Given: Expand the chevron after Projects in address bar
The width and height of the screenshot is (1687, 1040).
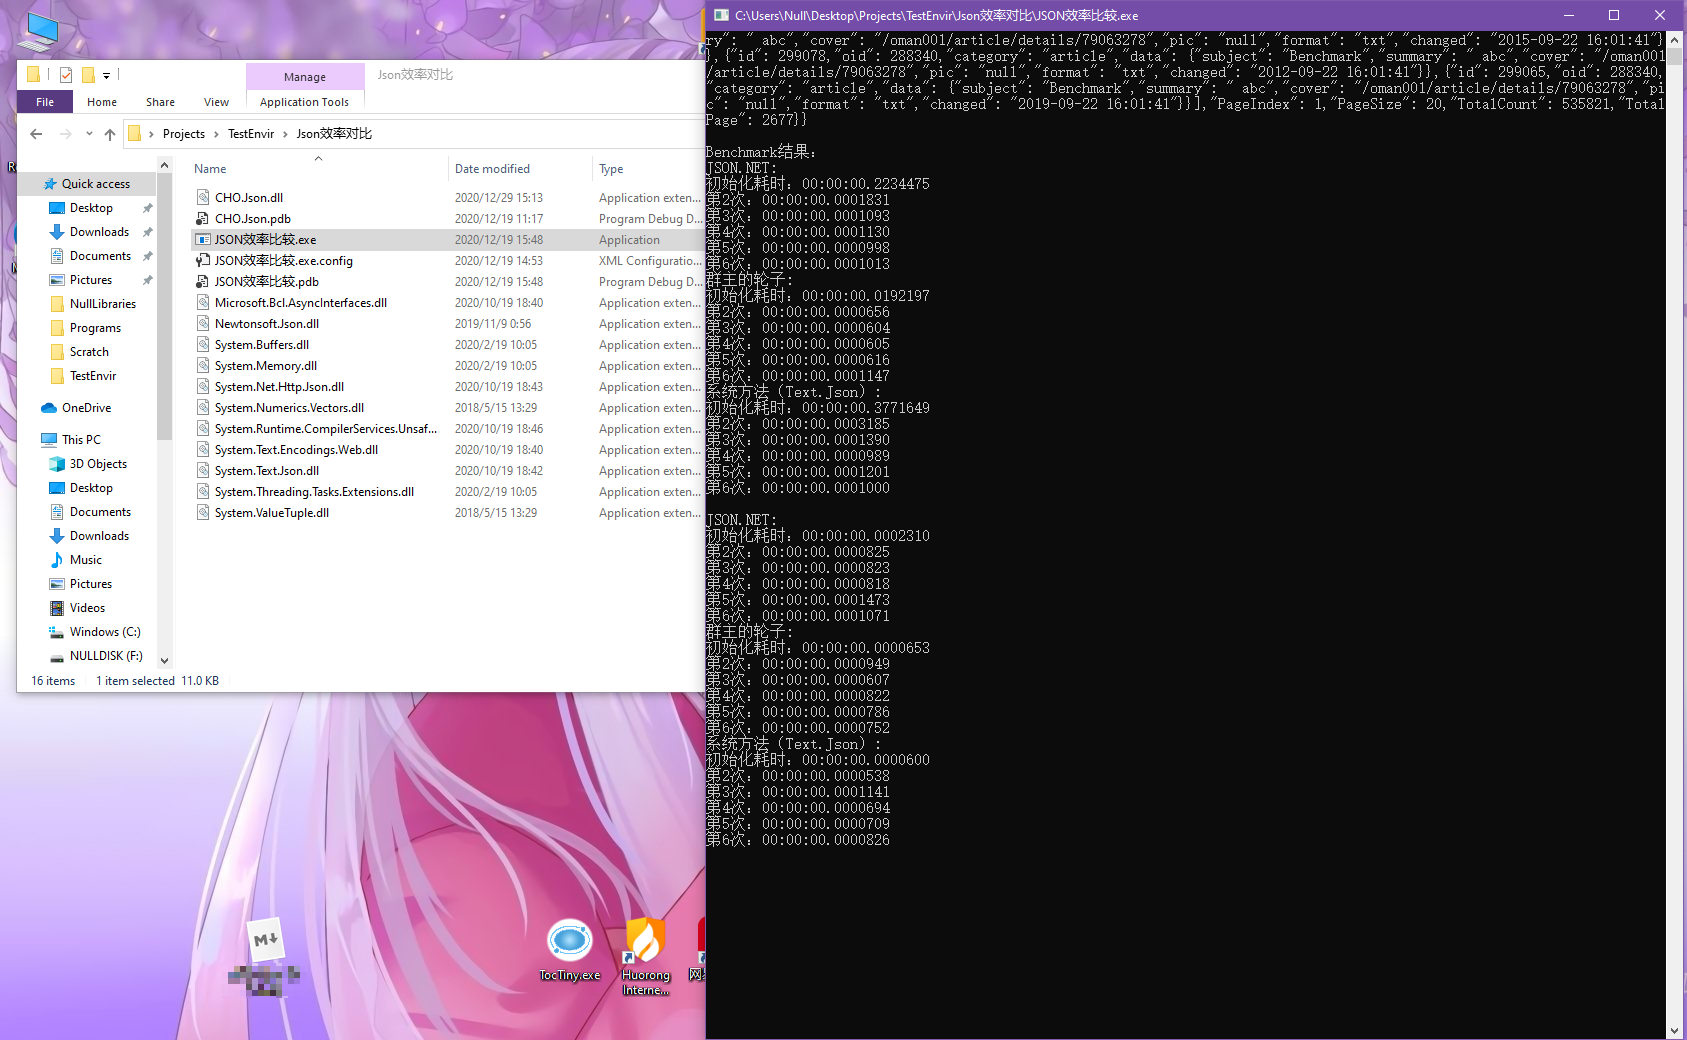Looking at the screenshot, I should (216, 134).
